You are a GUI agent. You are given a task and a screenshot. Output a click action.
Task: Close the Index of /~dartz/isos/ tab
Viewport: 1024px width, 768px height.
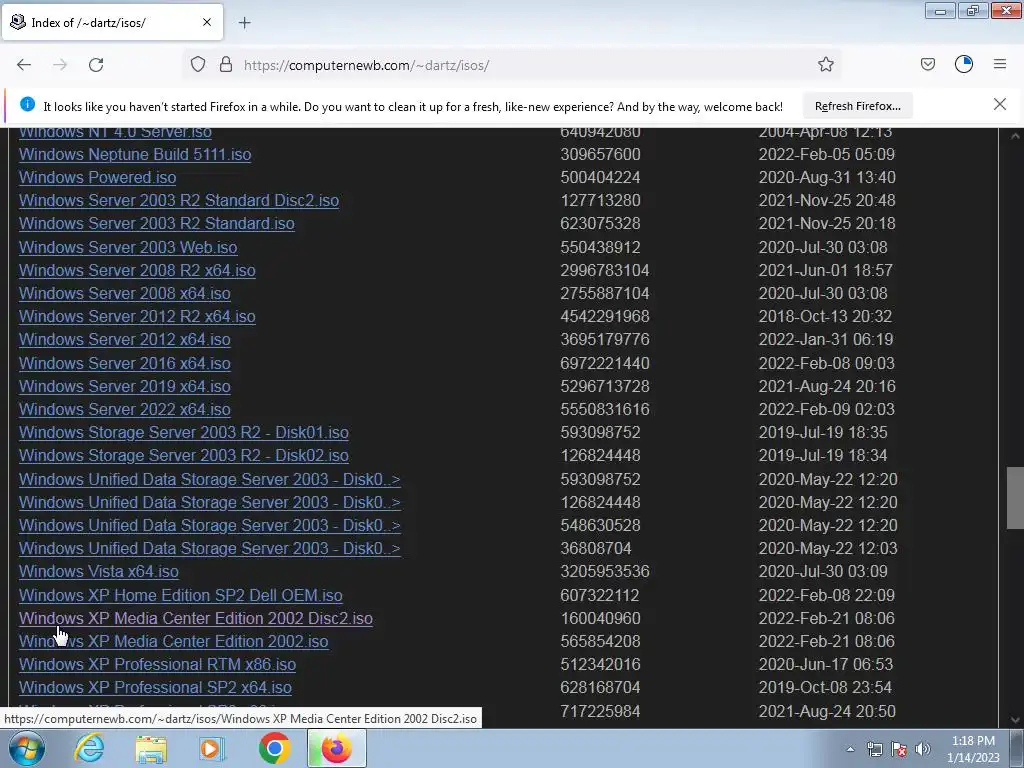(x=207, y=22)
